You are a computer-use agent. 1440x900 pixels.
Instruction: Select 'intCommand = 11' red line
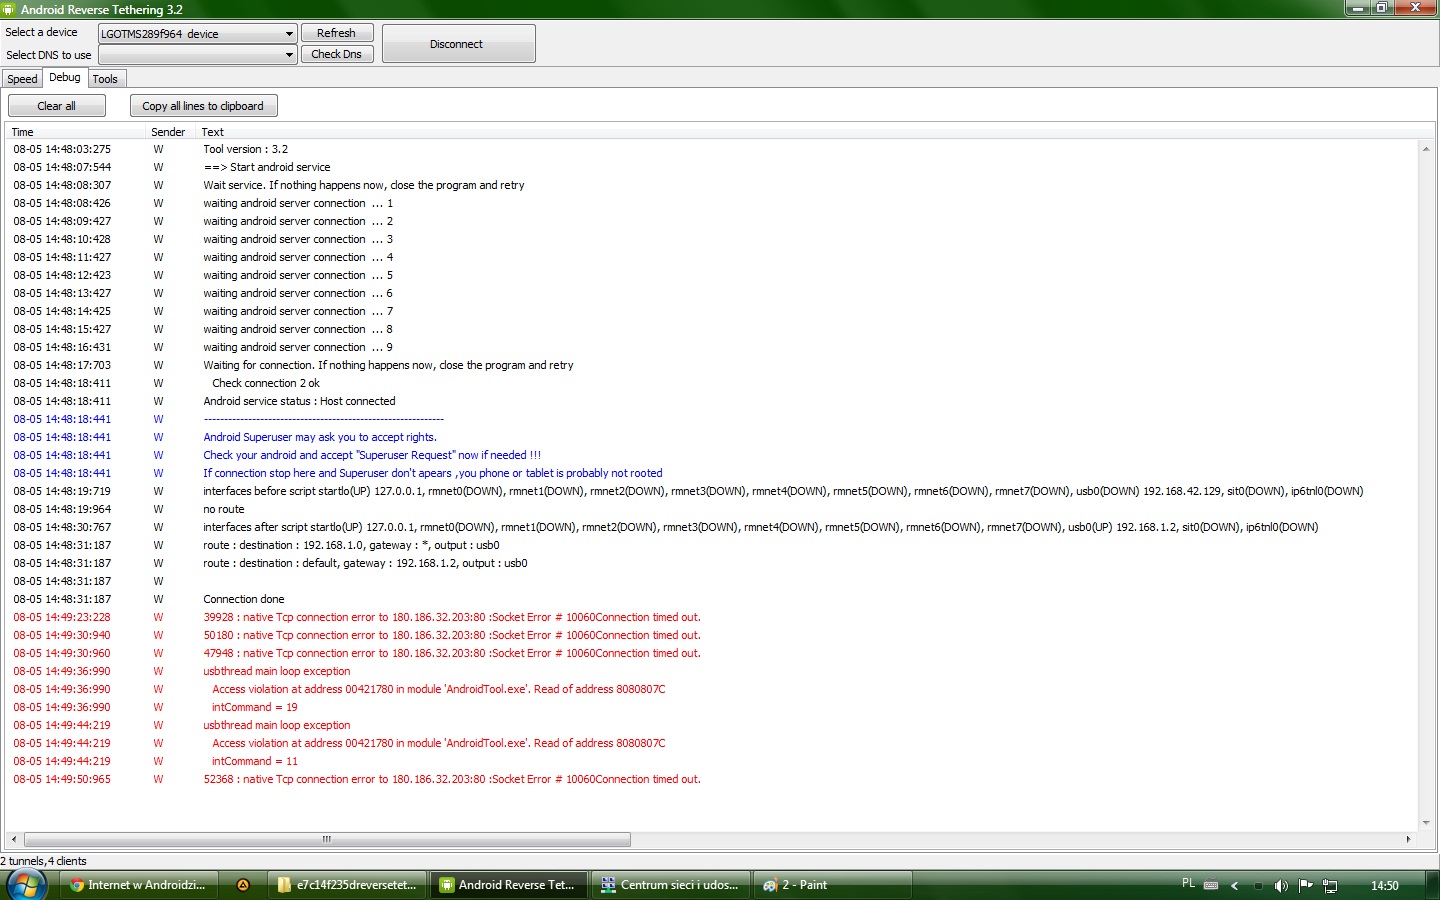point(254,761)
